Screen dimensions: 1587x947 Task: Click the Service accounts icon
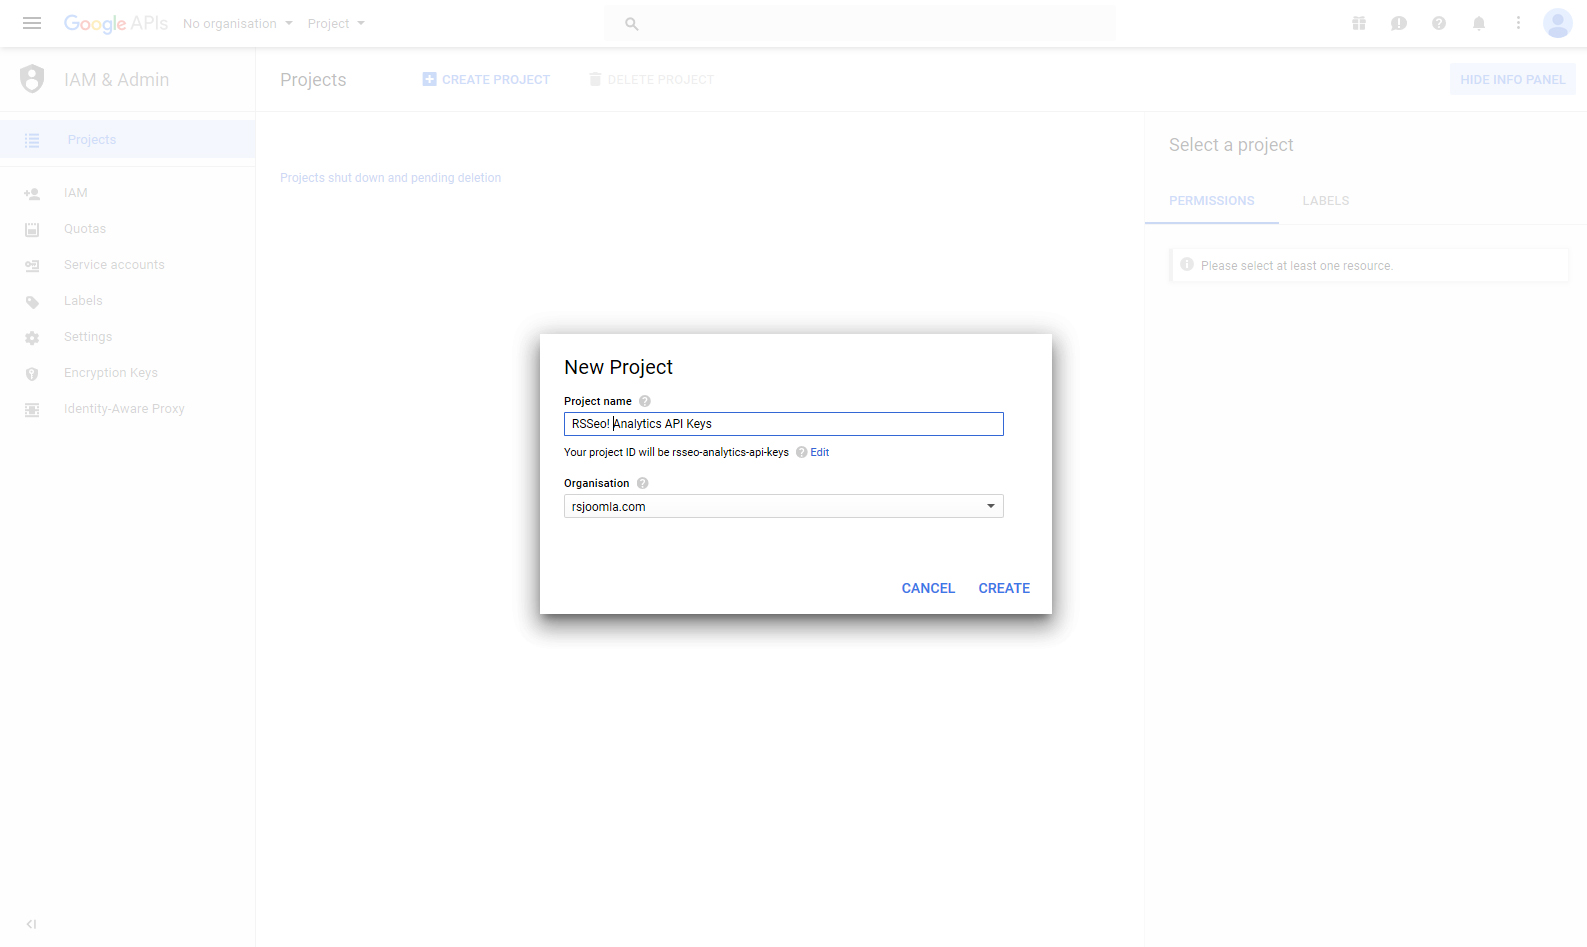pyautogui.click(x=32, y=266)
